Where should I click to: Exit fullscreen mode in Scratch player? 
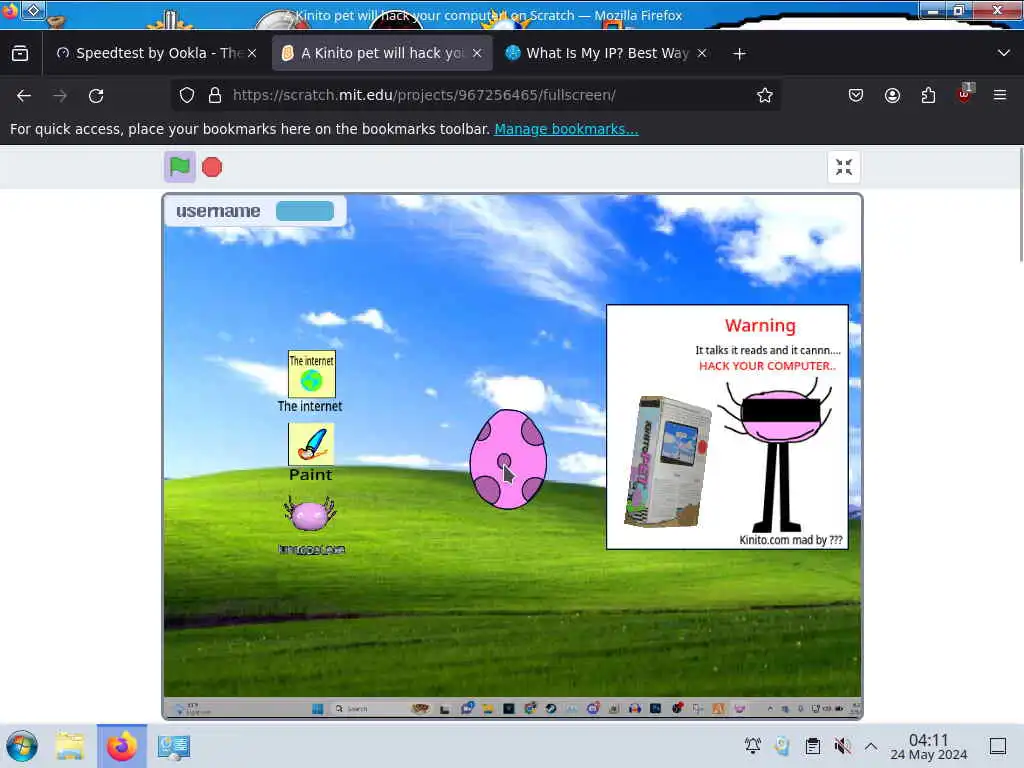[x=844, y=168]
